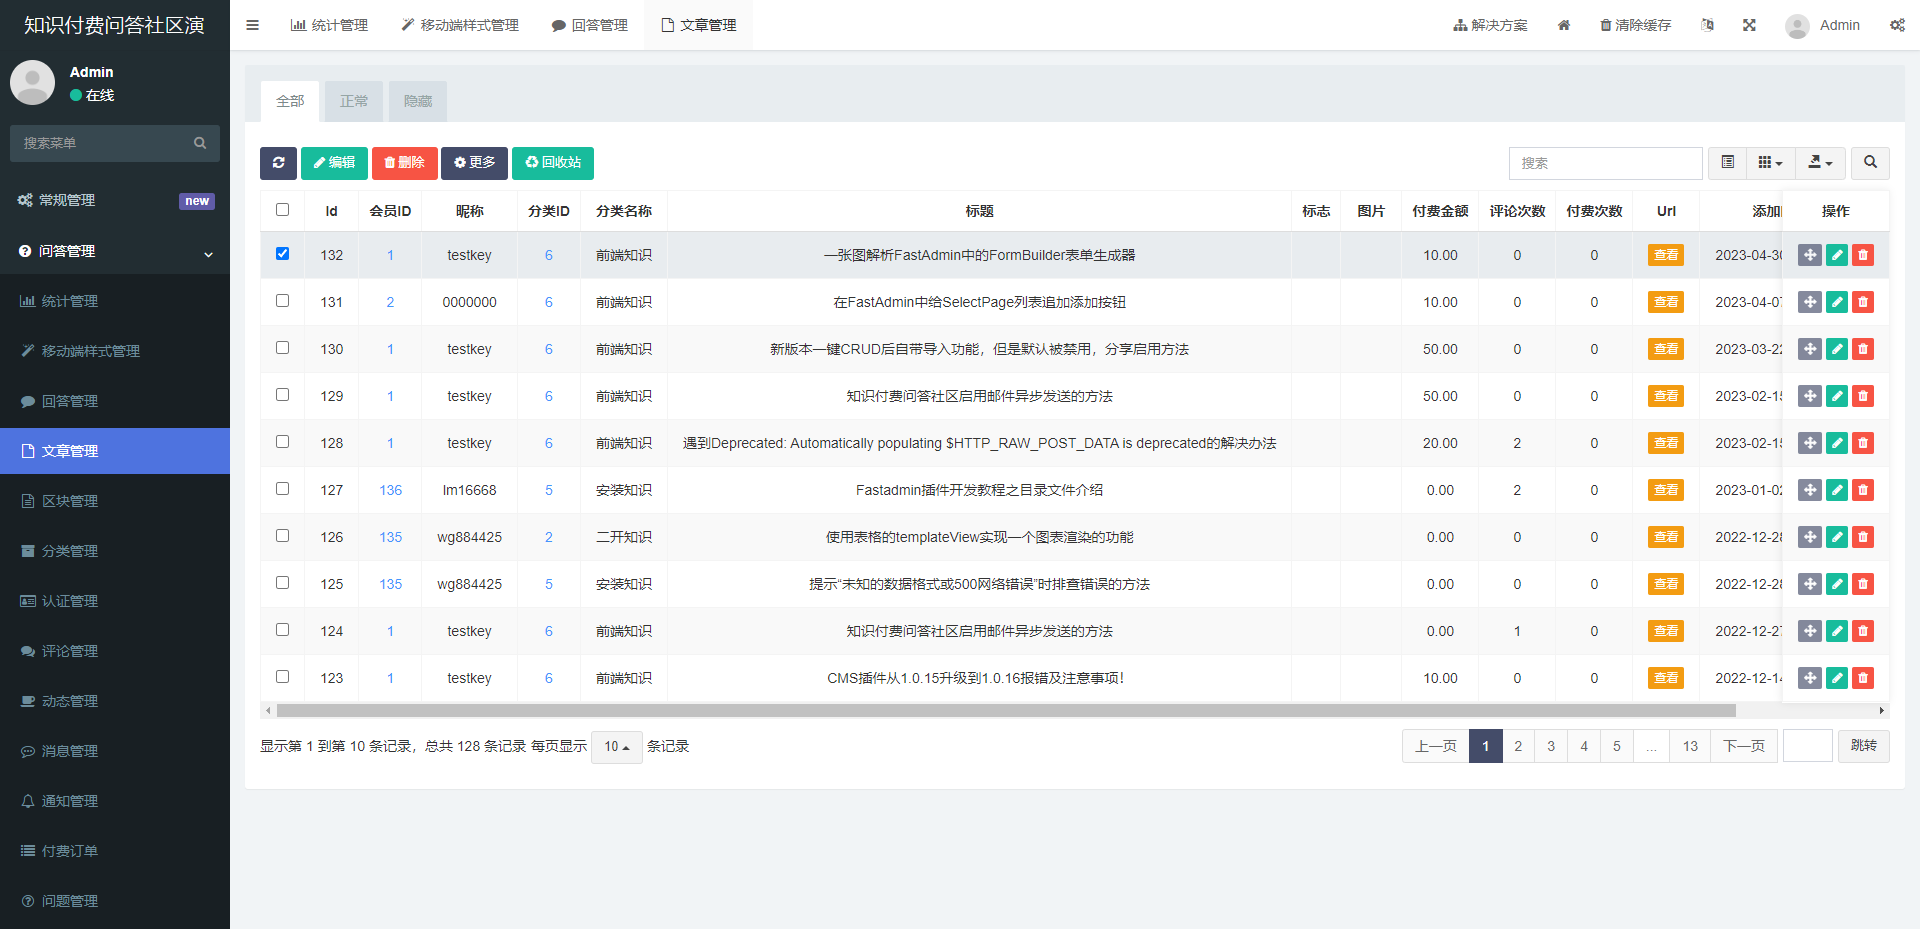
Task: Toggle the sidebar hamburger menu icon
Action: point(252,25)
